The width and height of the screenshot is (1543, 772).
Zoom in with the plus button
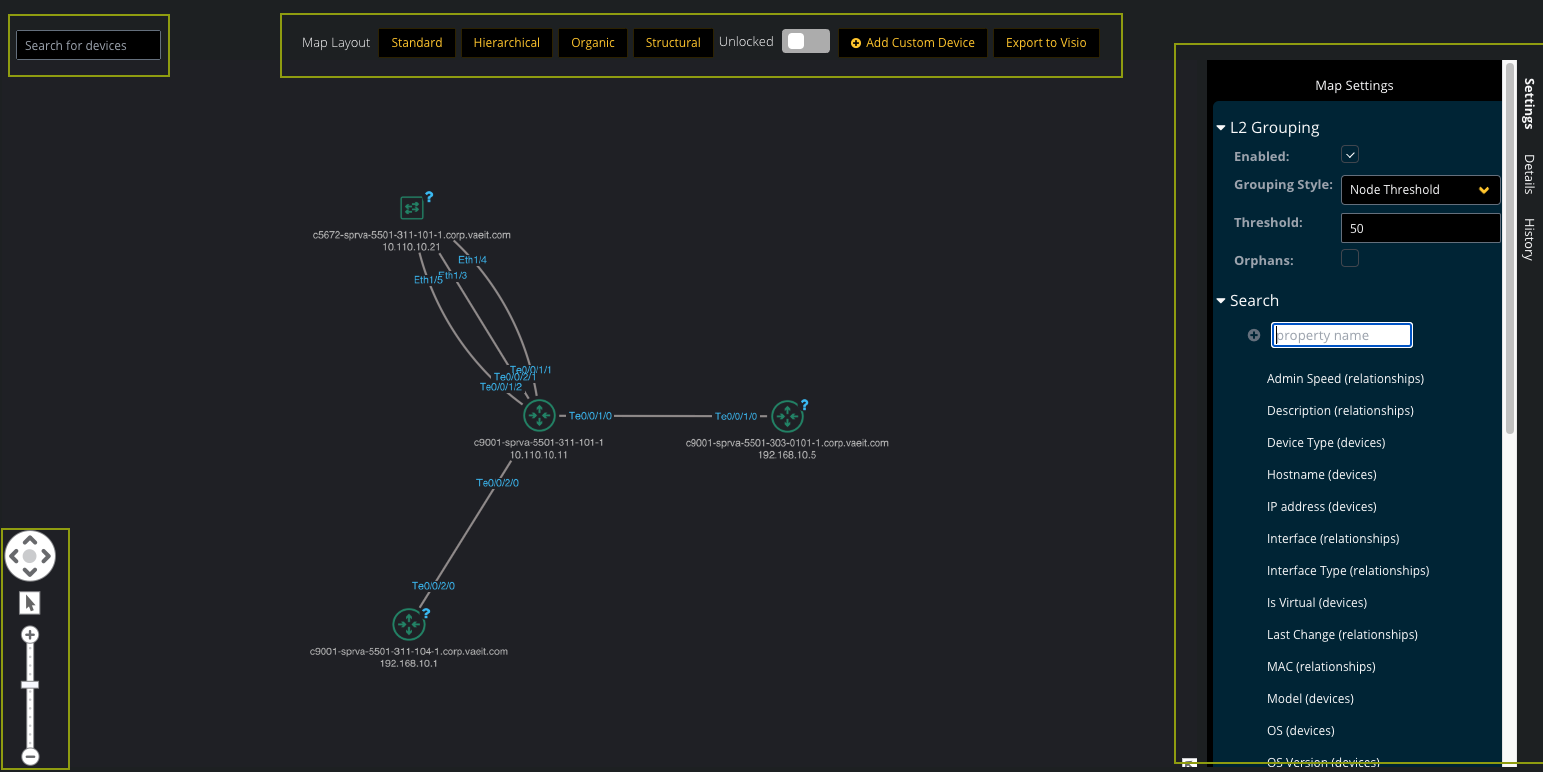point(30,634)
